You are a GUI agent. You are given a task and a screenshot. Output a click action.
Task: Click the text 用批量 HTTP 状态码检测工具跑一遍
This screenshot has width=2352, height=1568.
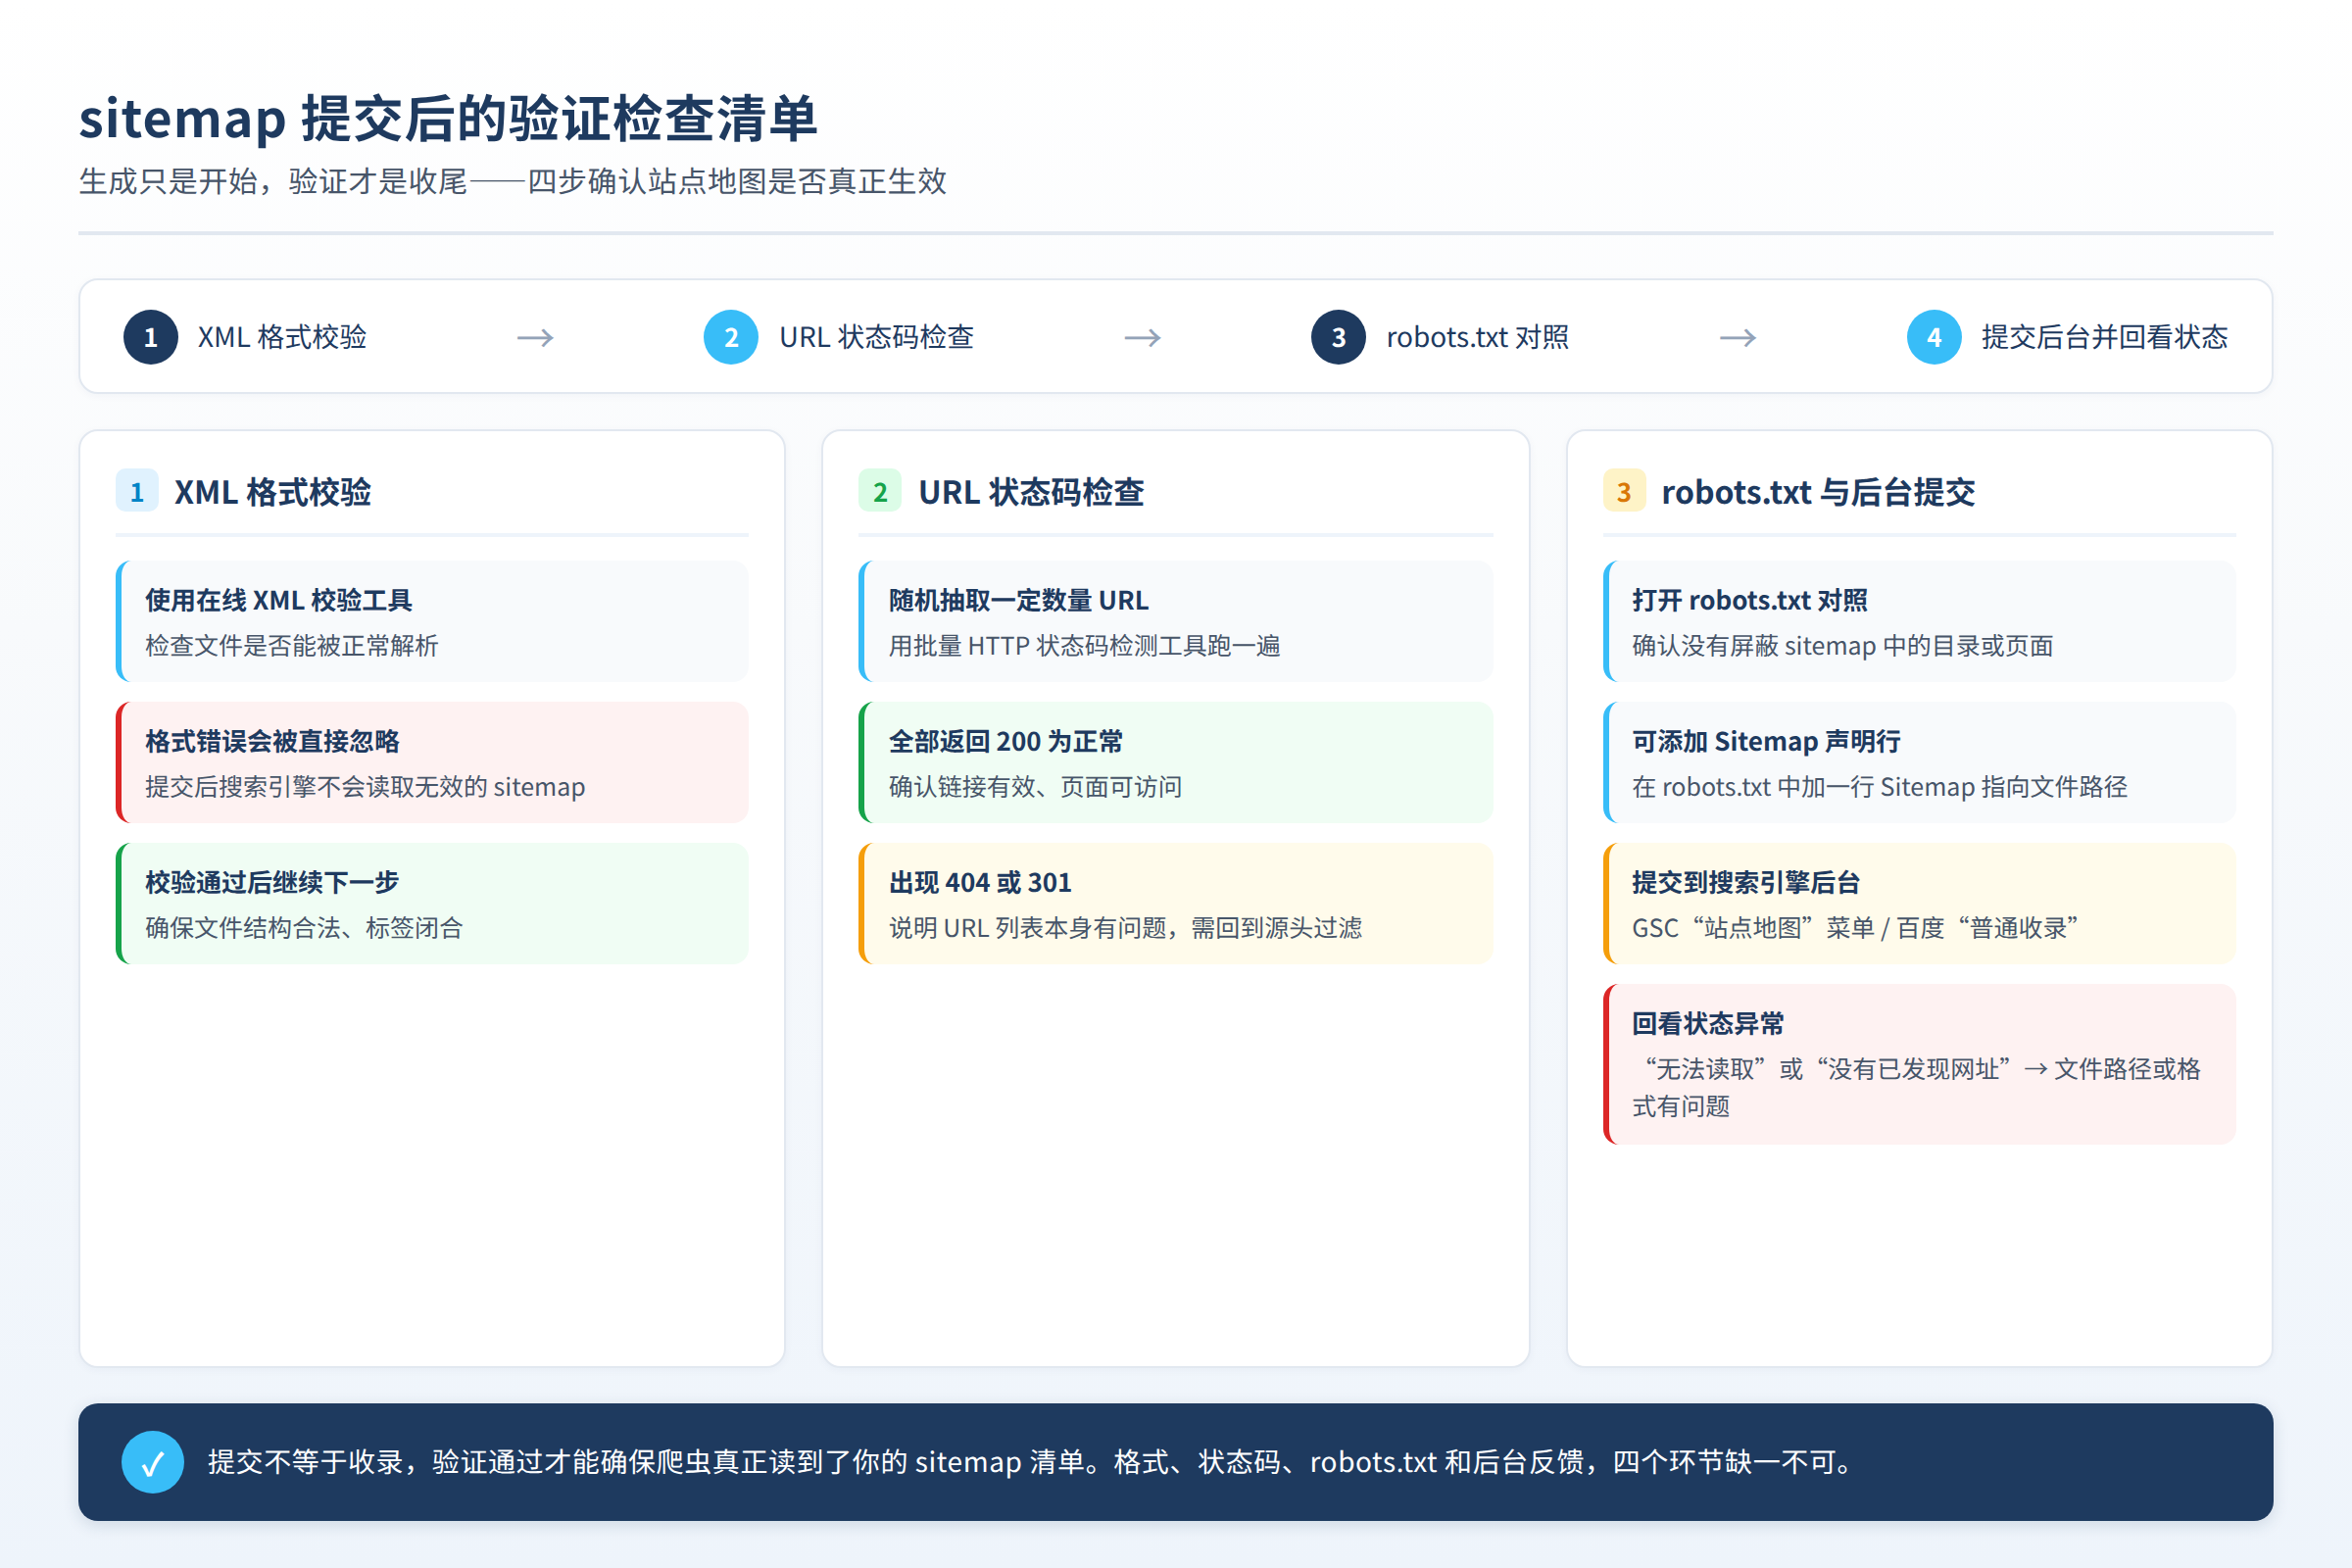1084,645
